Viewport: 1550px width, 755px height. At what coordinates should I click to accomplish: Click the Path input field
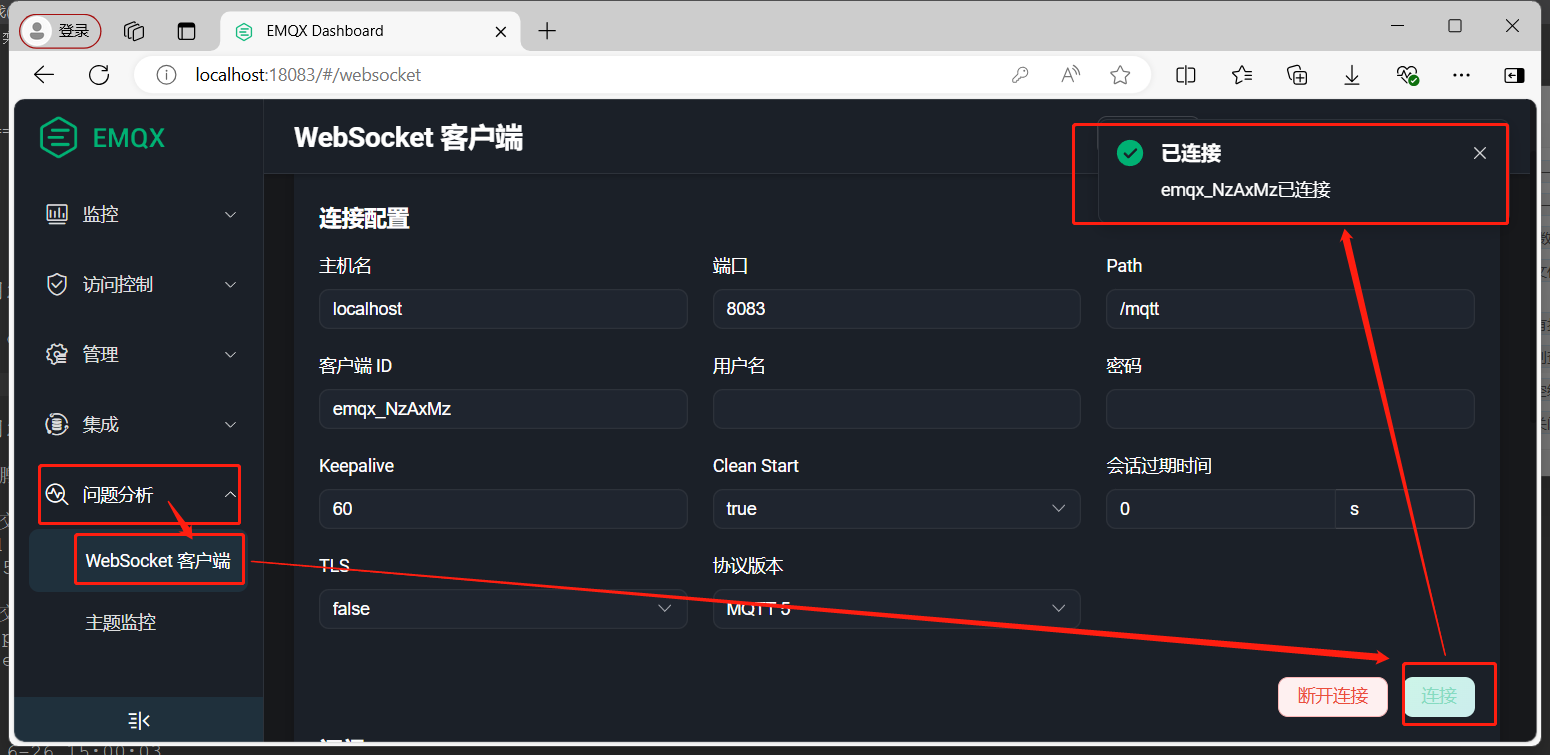pyautogui.click(x=1290, y=309)
